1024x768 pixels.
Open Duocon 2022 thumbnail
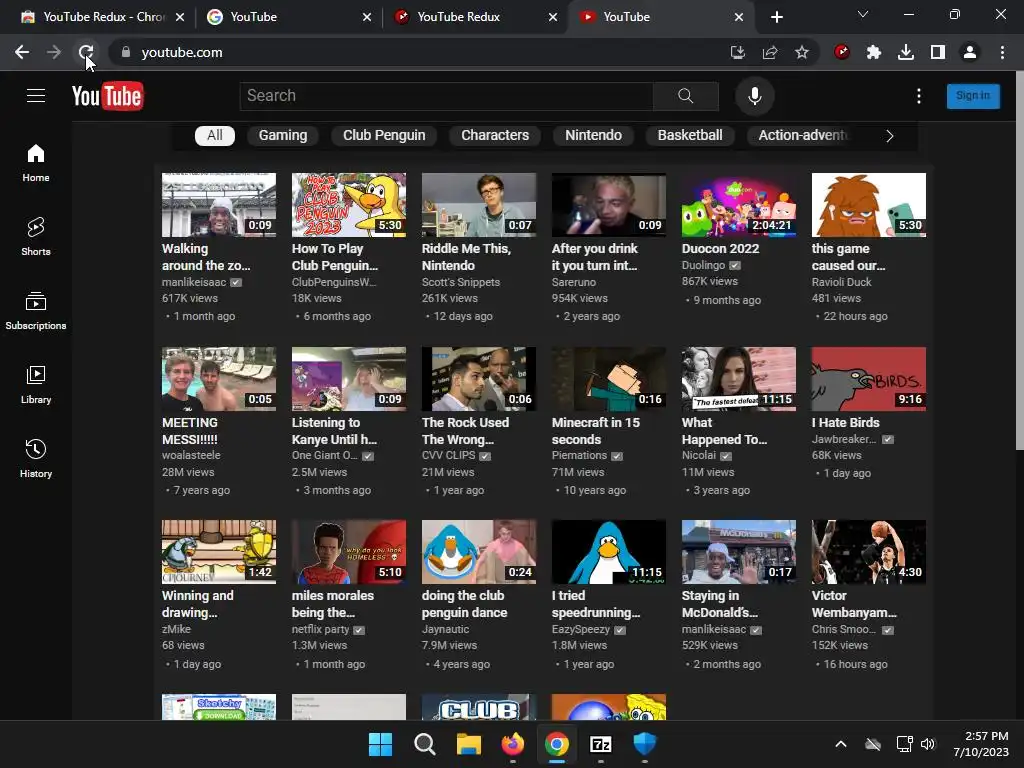point(739,205)
